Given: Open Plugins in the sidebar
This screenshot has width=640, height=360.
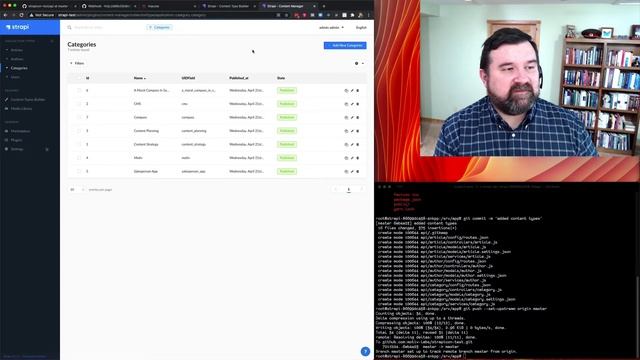Looking at the screenshot, I should [16, 140].
